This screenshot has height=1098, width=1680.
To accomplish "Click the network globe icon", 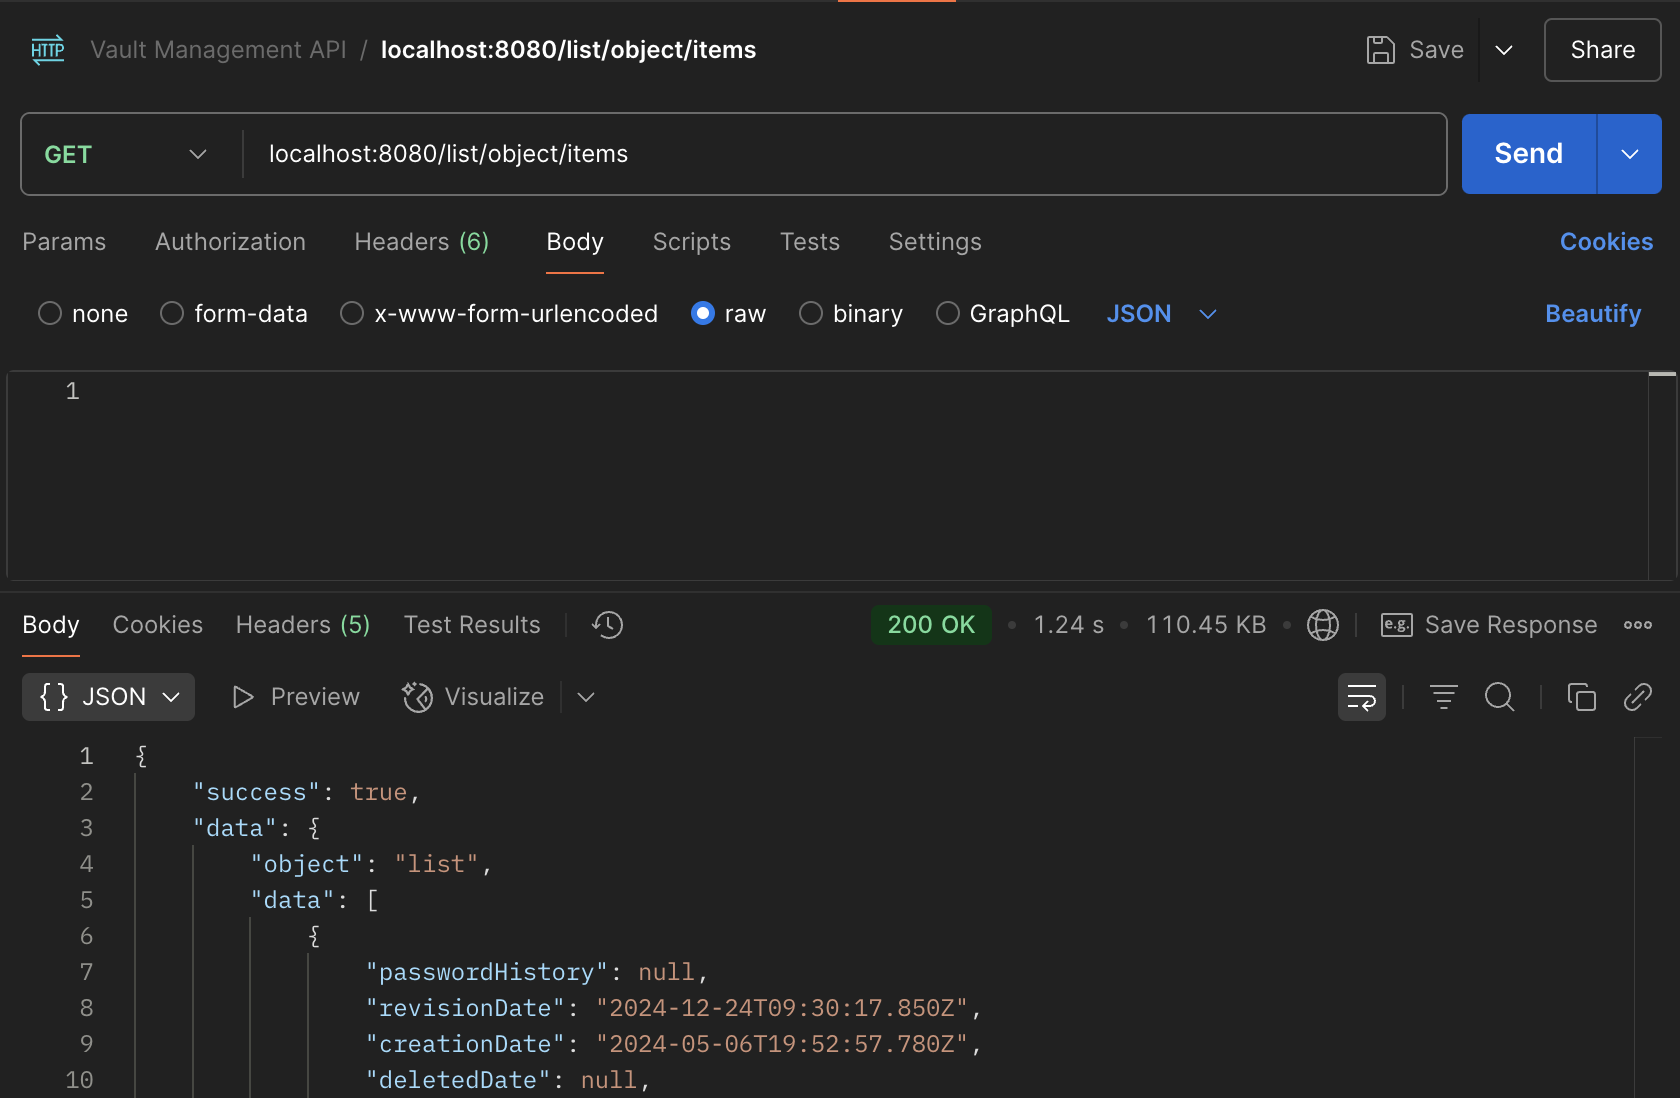I will (x=1323, y=625).
